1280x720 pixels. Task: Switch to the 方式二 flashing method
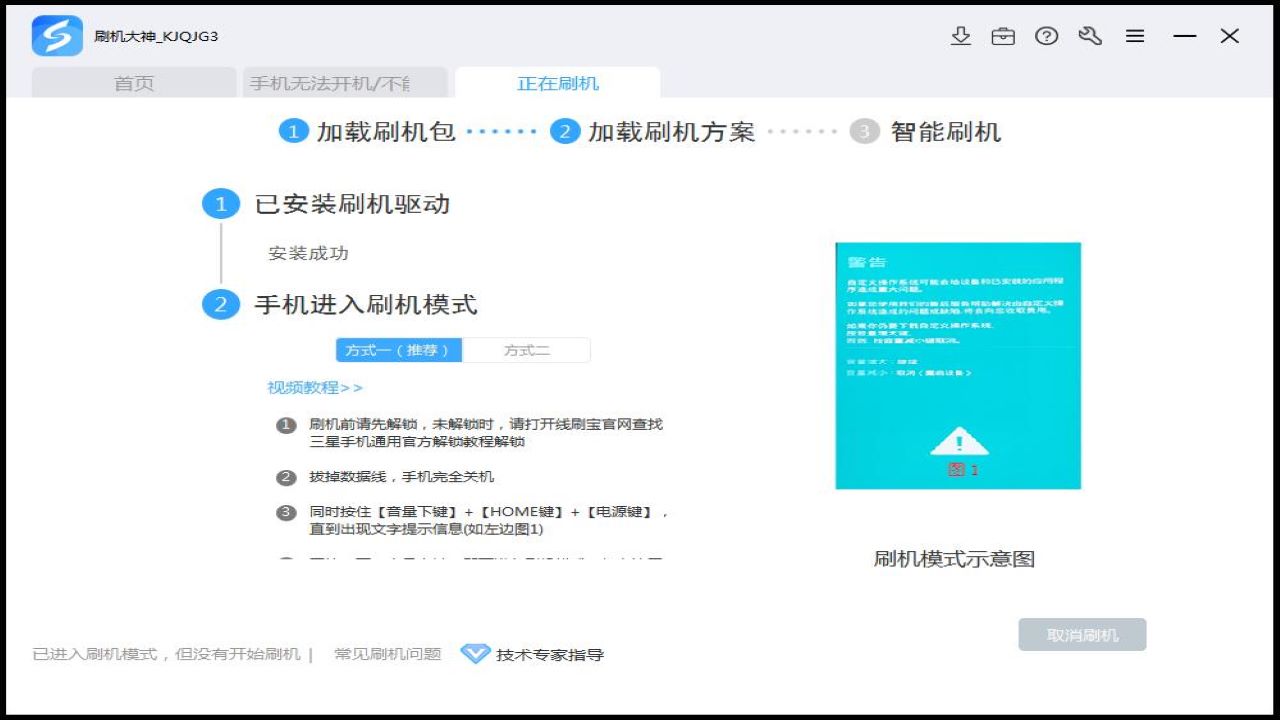coord(527,350)
